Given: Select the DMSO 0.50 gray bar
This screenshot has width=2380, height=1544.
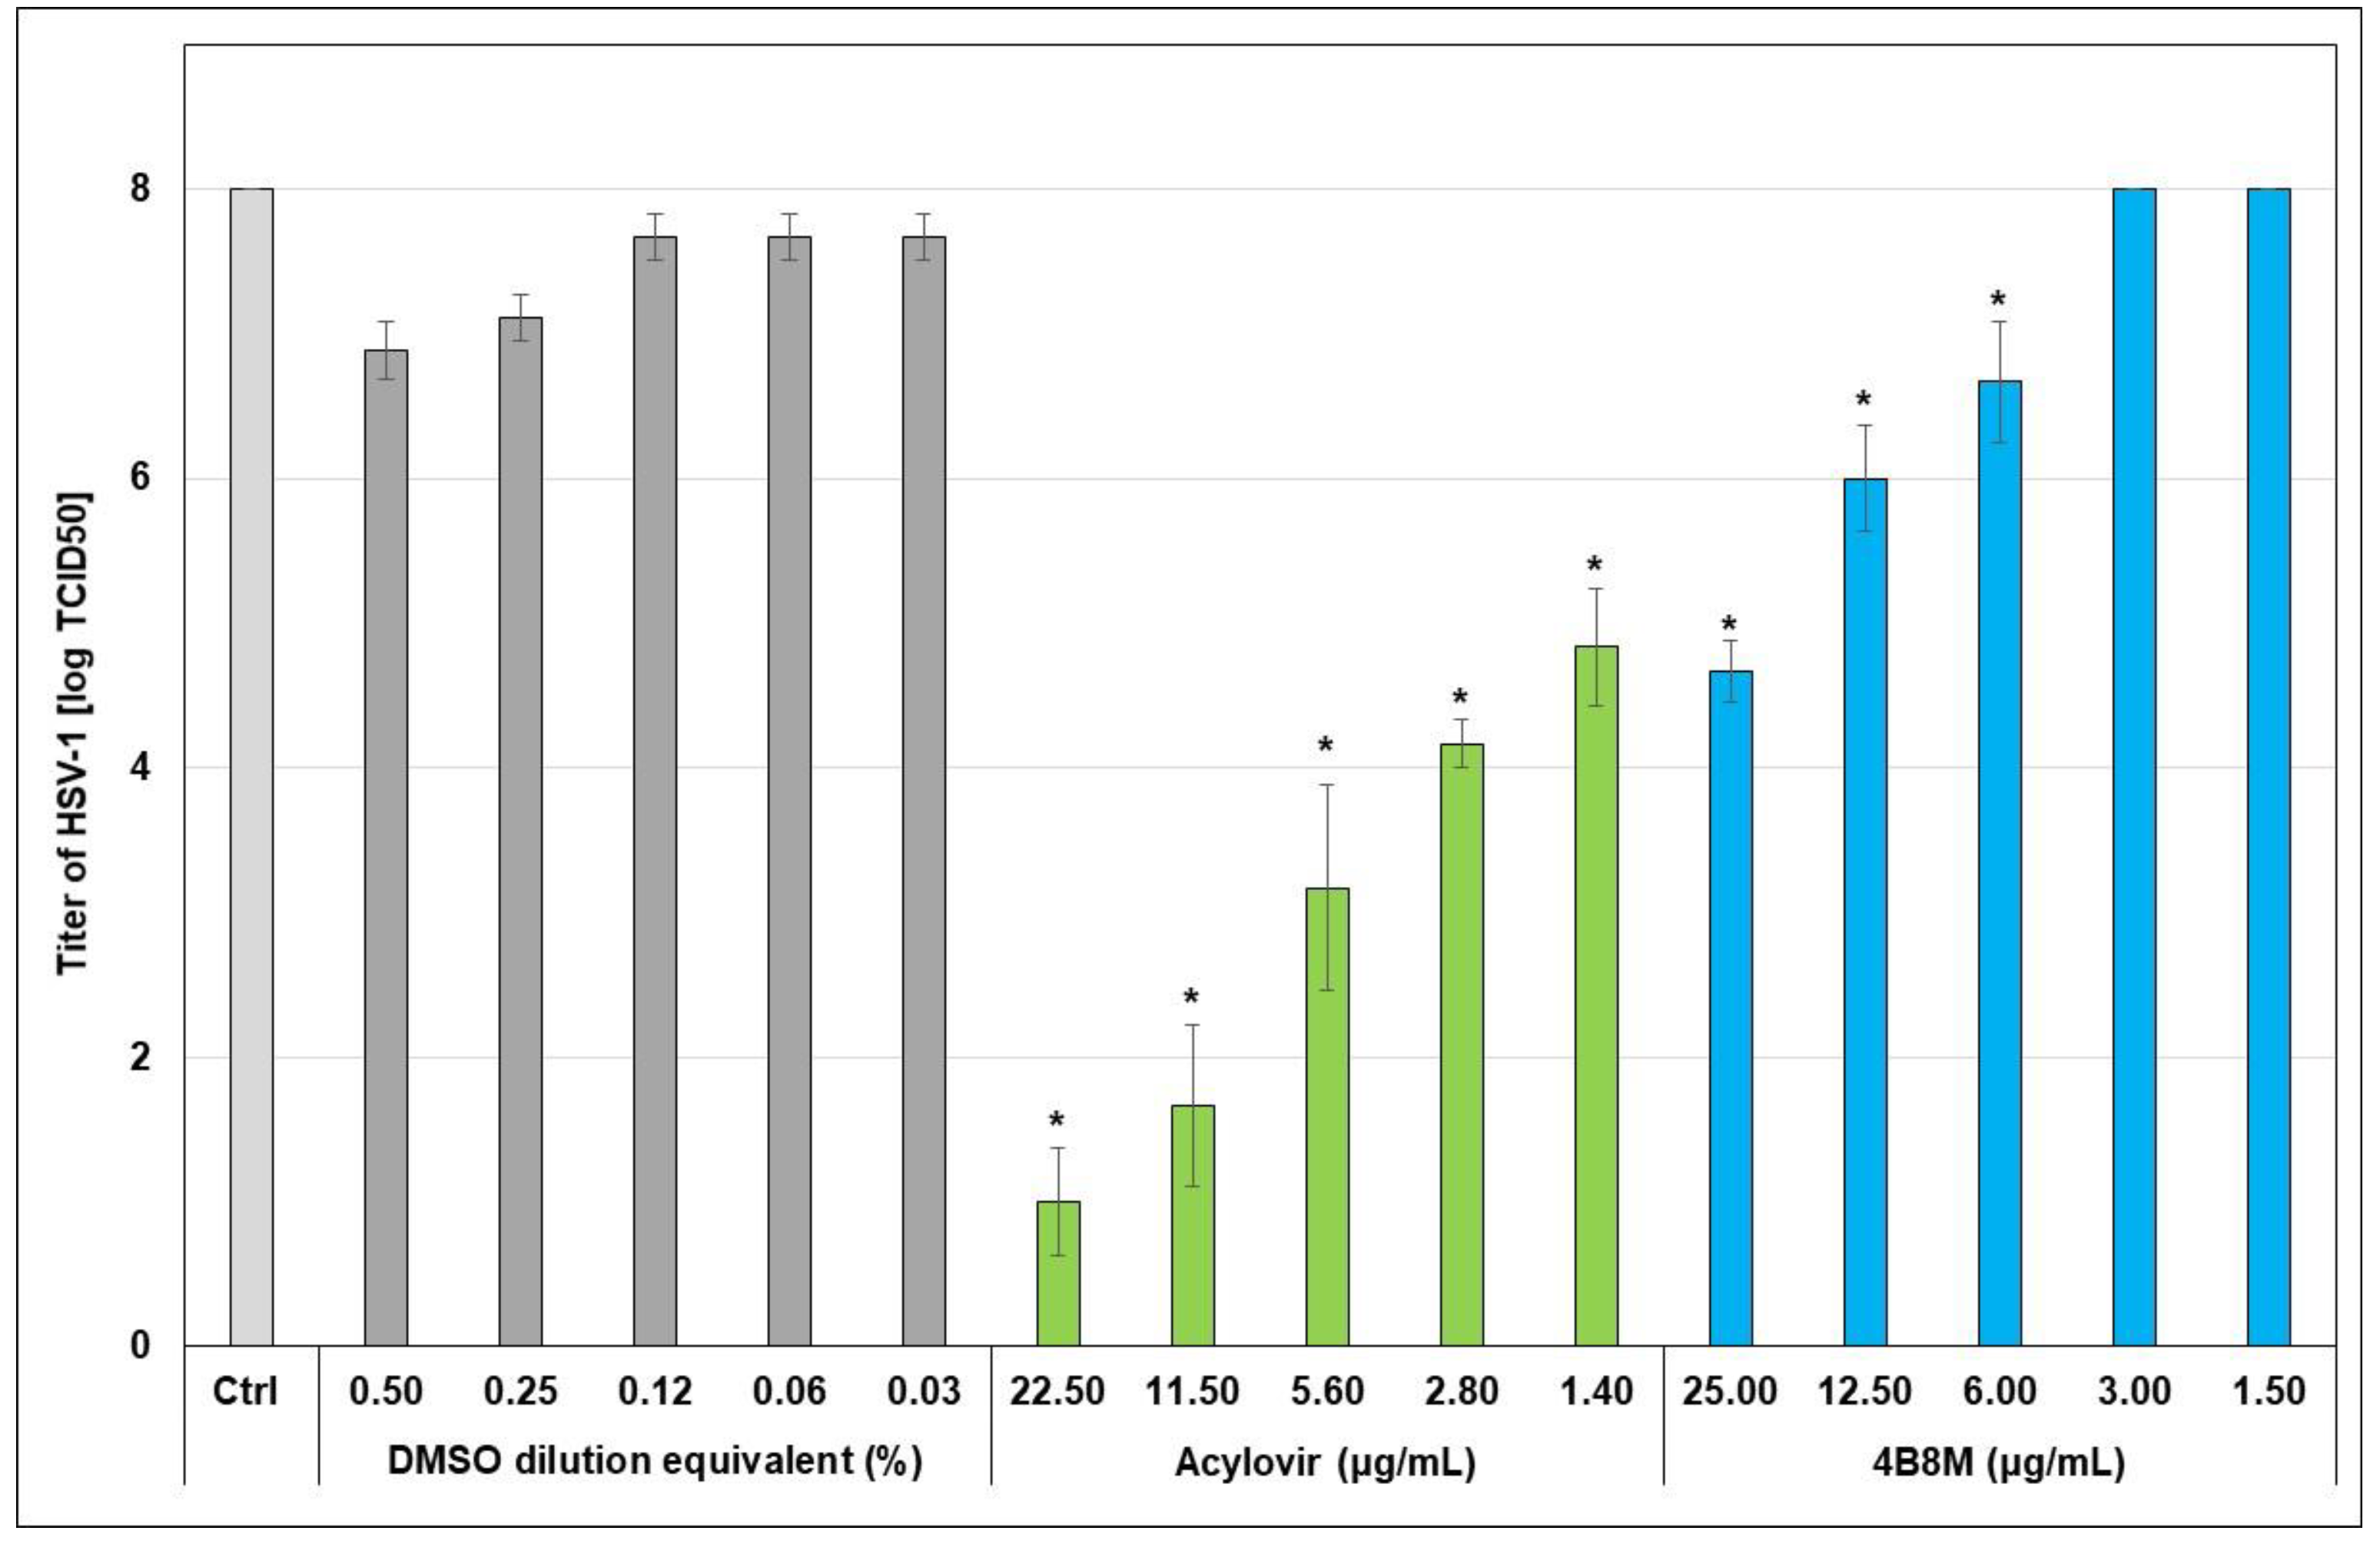Looking at the screenshot, I should 386,847.
